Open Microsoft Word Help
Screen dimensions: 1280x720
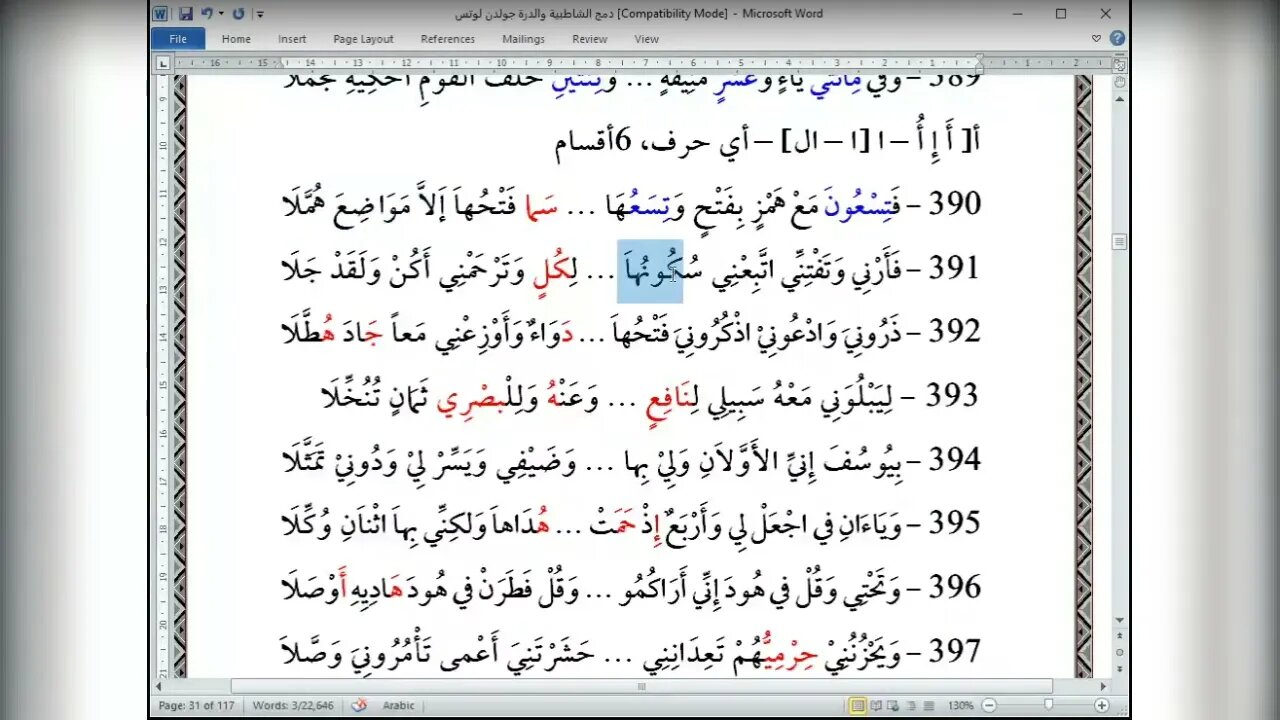click(1117, 39)
